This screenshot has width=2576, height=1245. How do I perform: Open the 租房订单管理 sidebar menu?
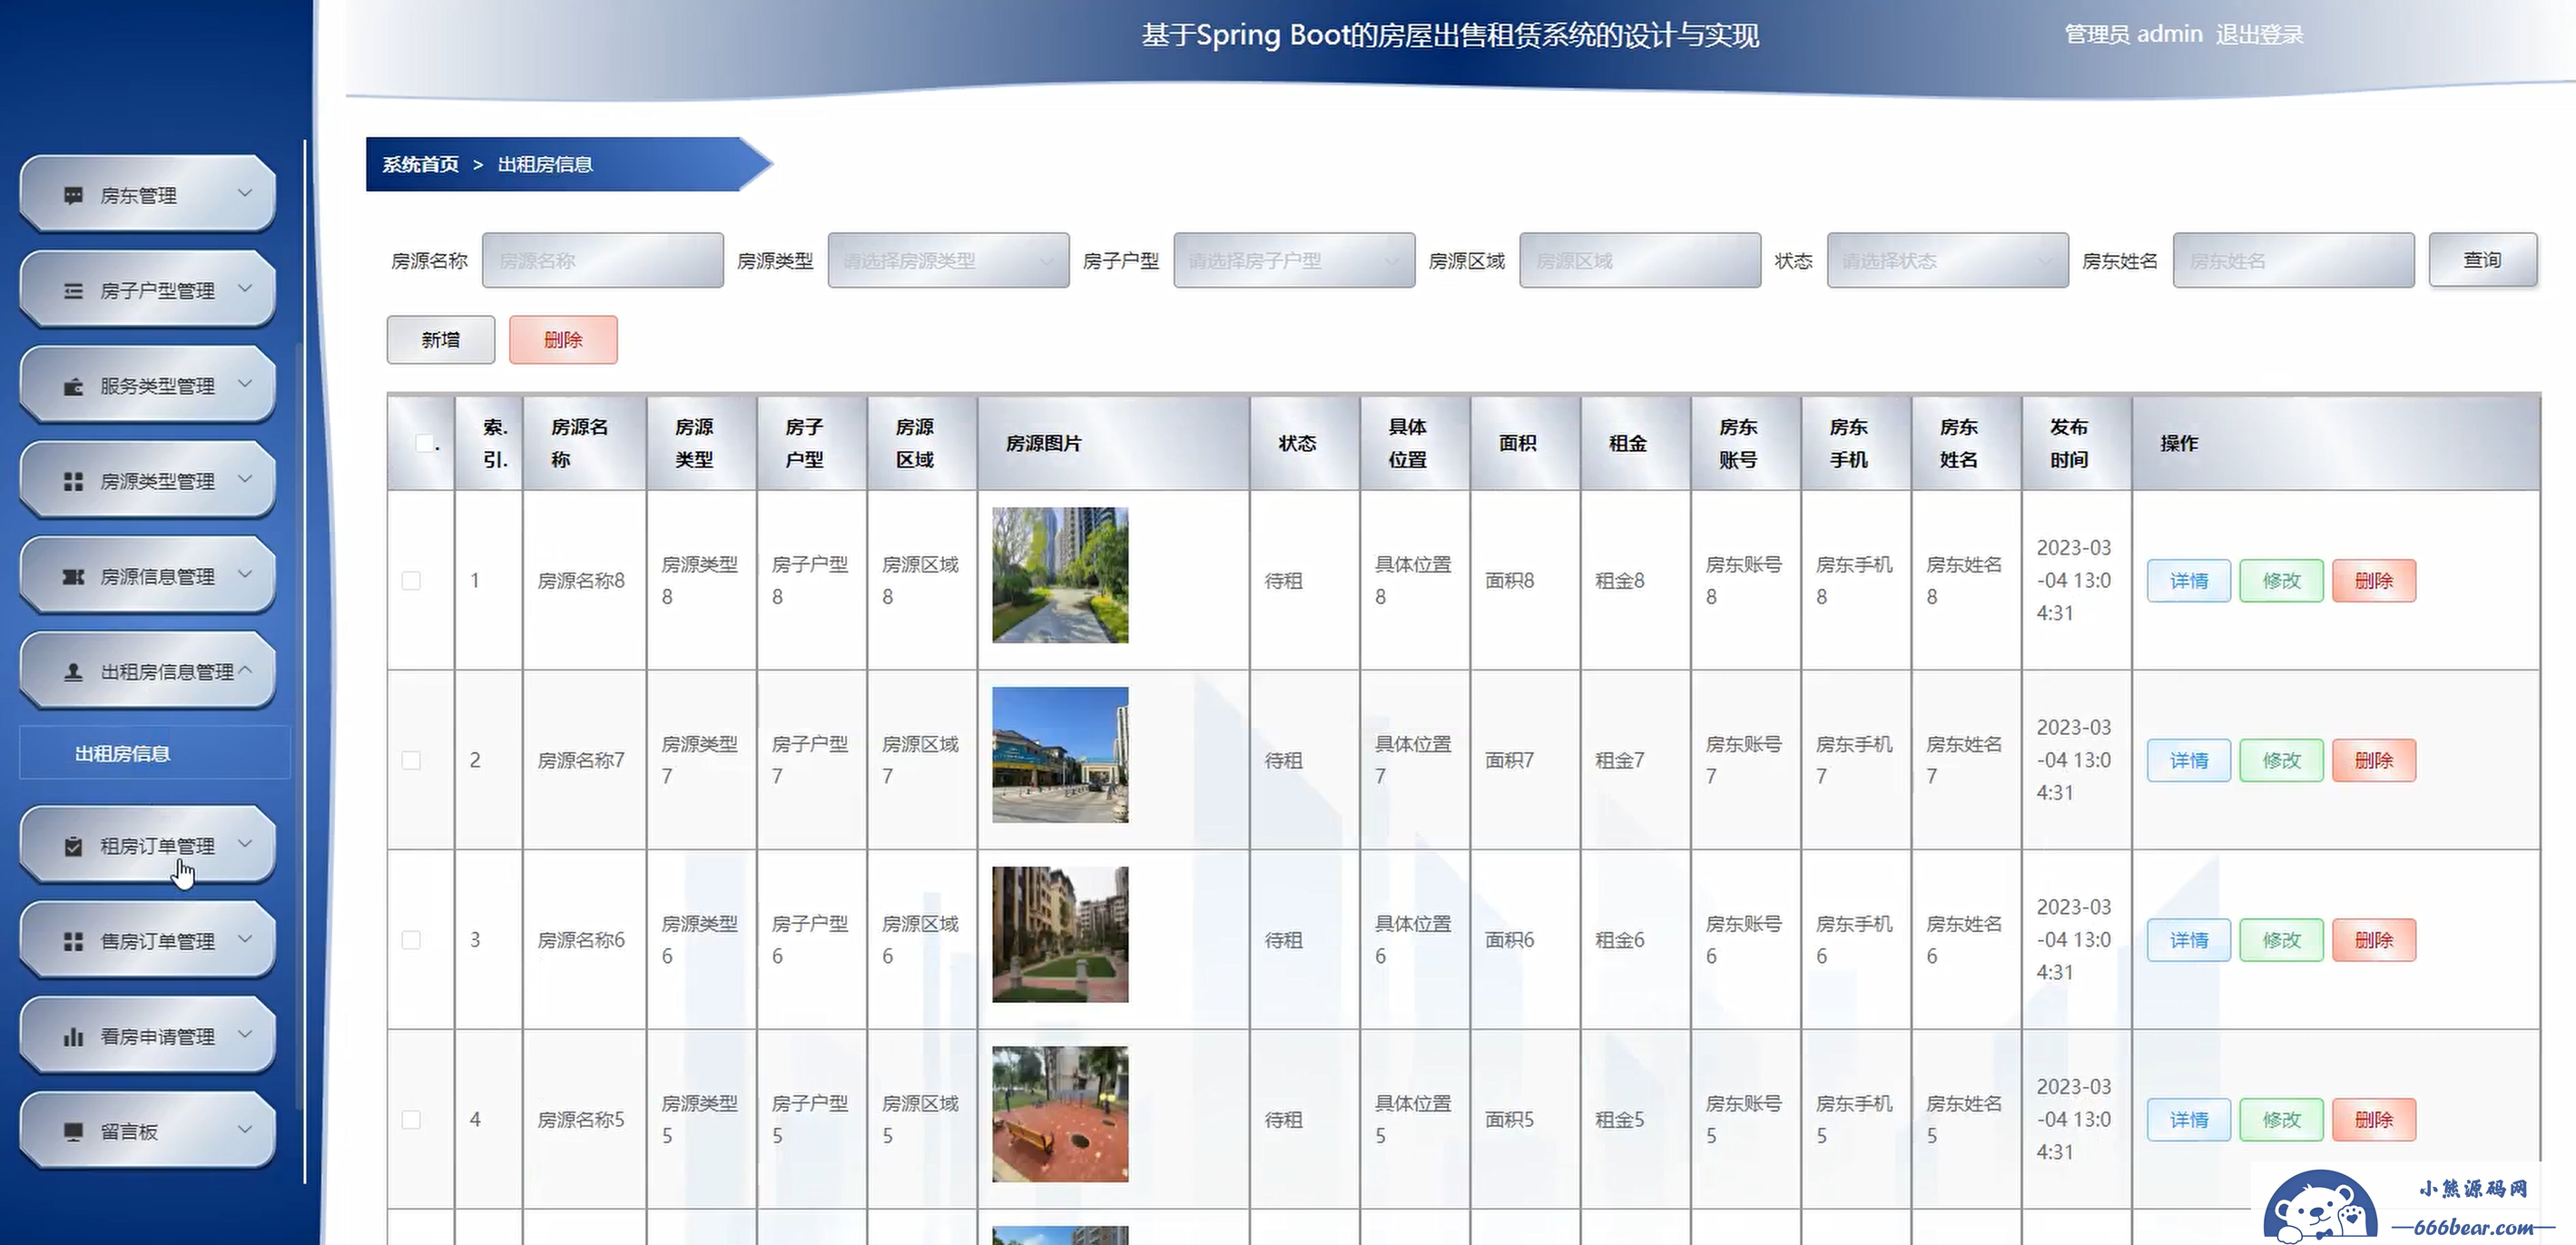tap(147, 846)
